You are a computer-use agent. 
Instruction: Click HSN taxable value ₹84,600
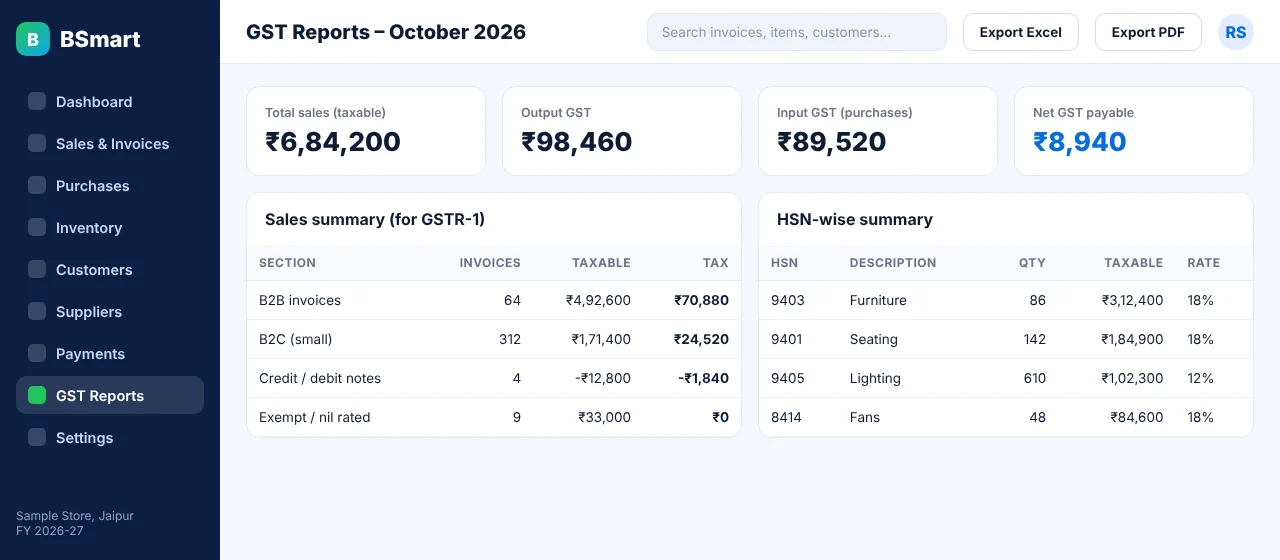pos(1137,417)
